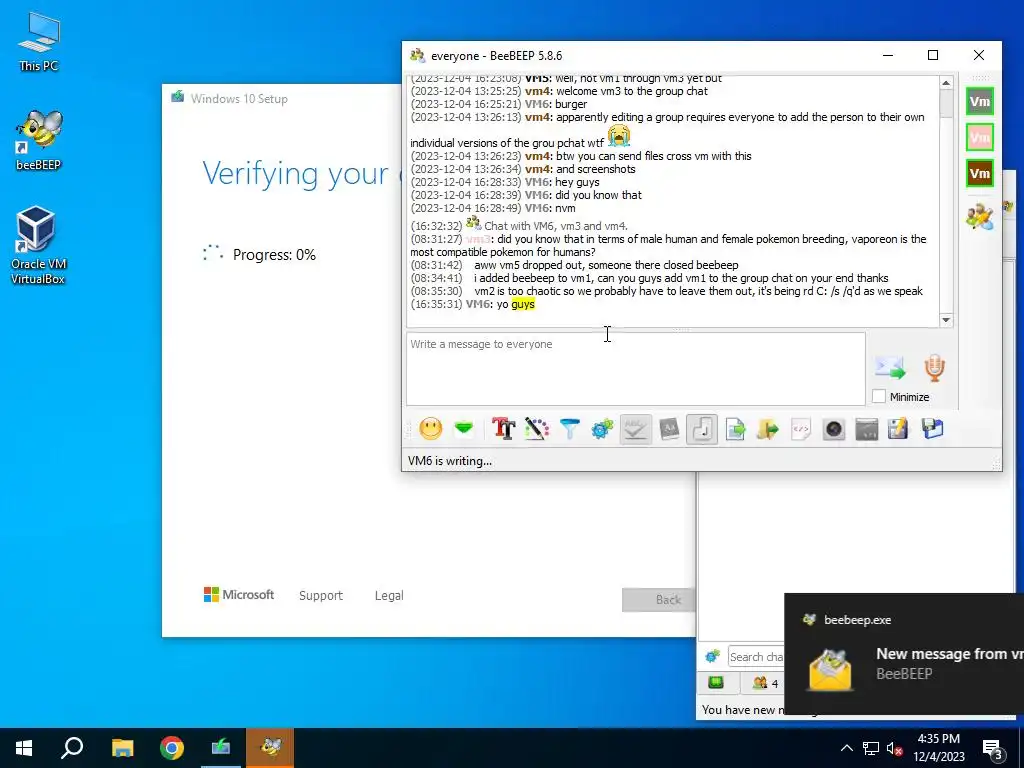Toggle the ABC spell checking button
The width and height of the screenshot is (1024, 768).
coord(635,429)
